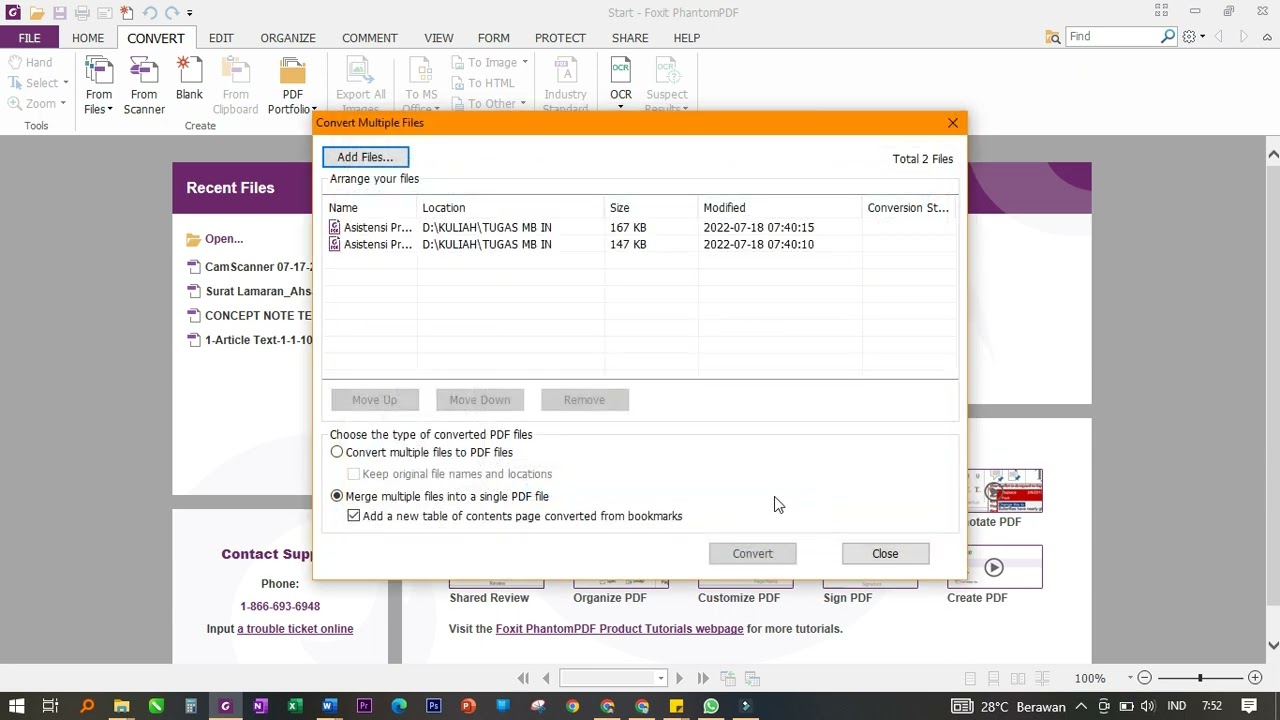Go to the last page arrow

[x=703, y=678]
